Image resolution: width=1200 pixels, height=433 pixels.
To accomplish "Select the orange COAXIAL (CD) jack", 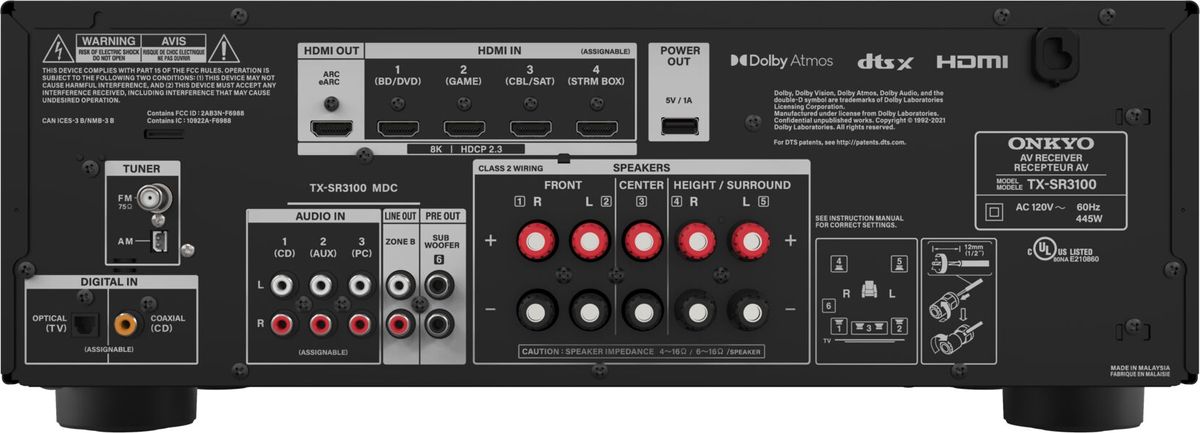I will [x=125, y=322].
